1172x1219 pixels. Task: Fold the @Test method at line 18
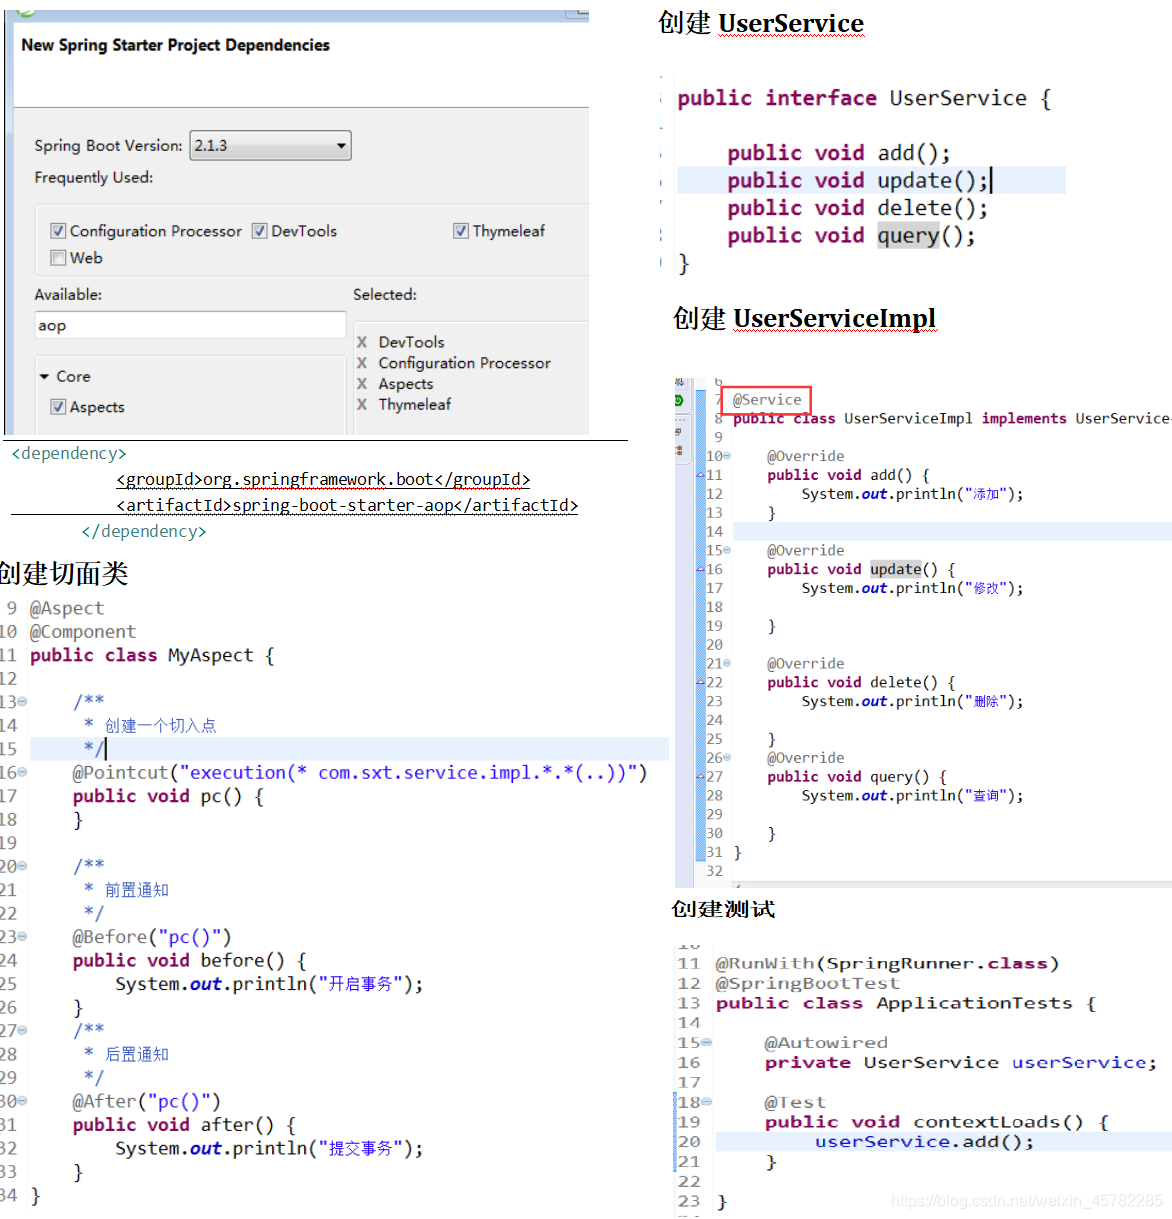(707, 1102)
